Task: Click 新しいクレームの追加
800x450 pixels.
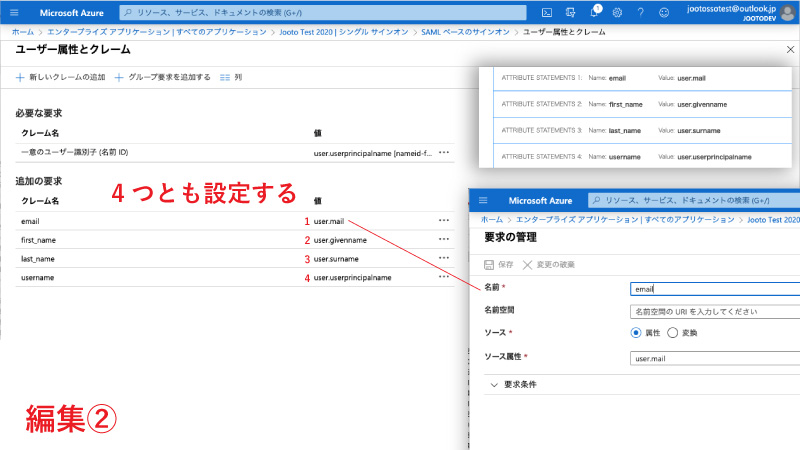Action: click(x=61, y=77)
